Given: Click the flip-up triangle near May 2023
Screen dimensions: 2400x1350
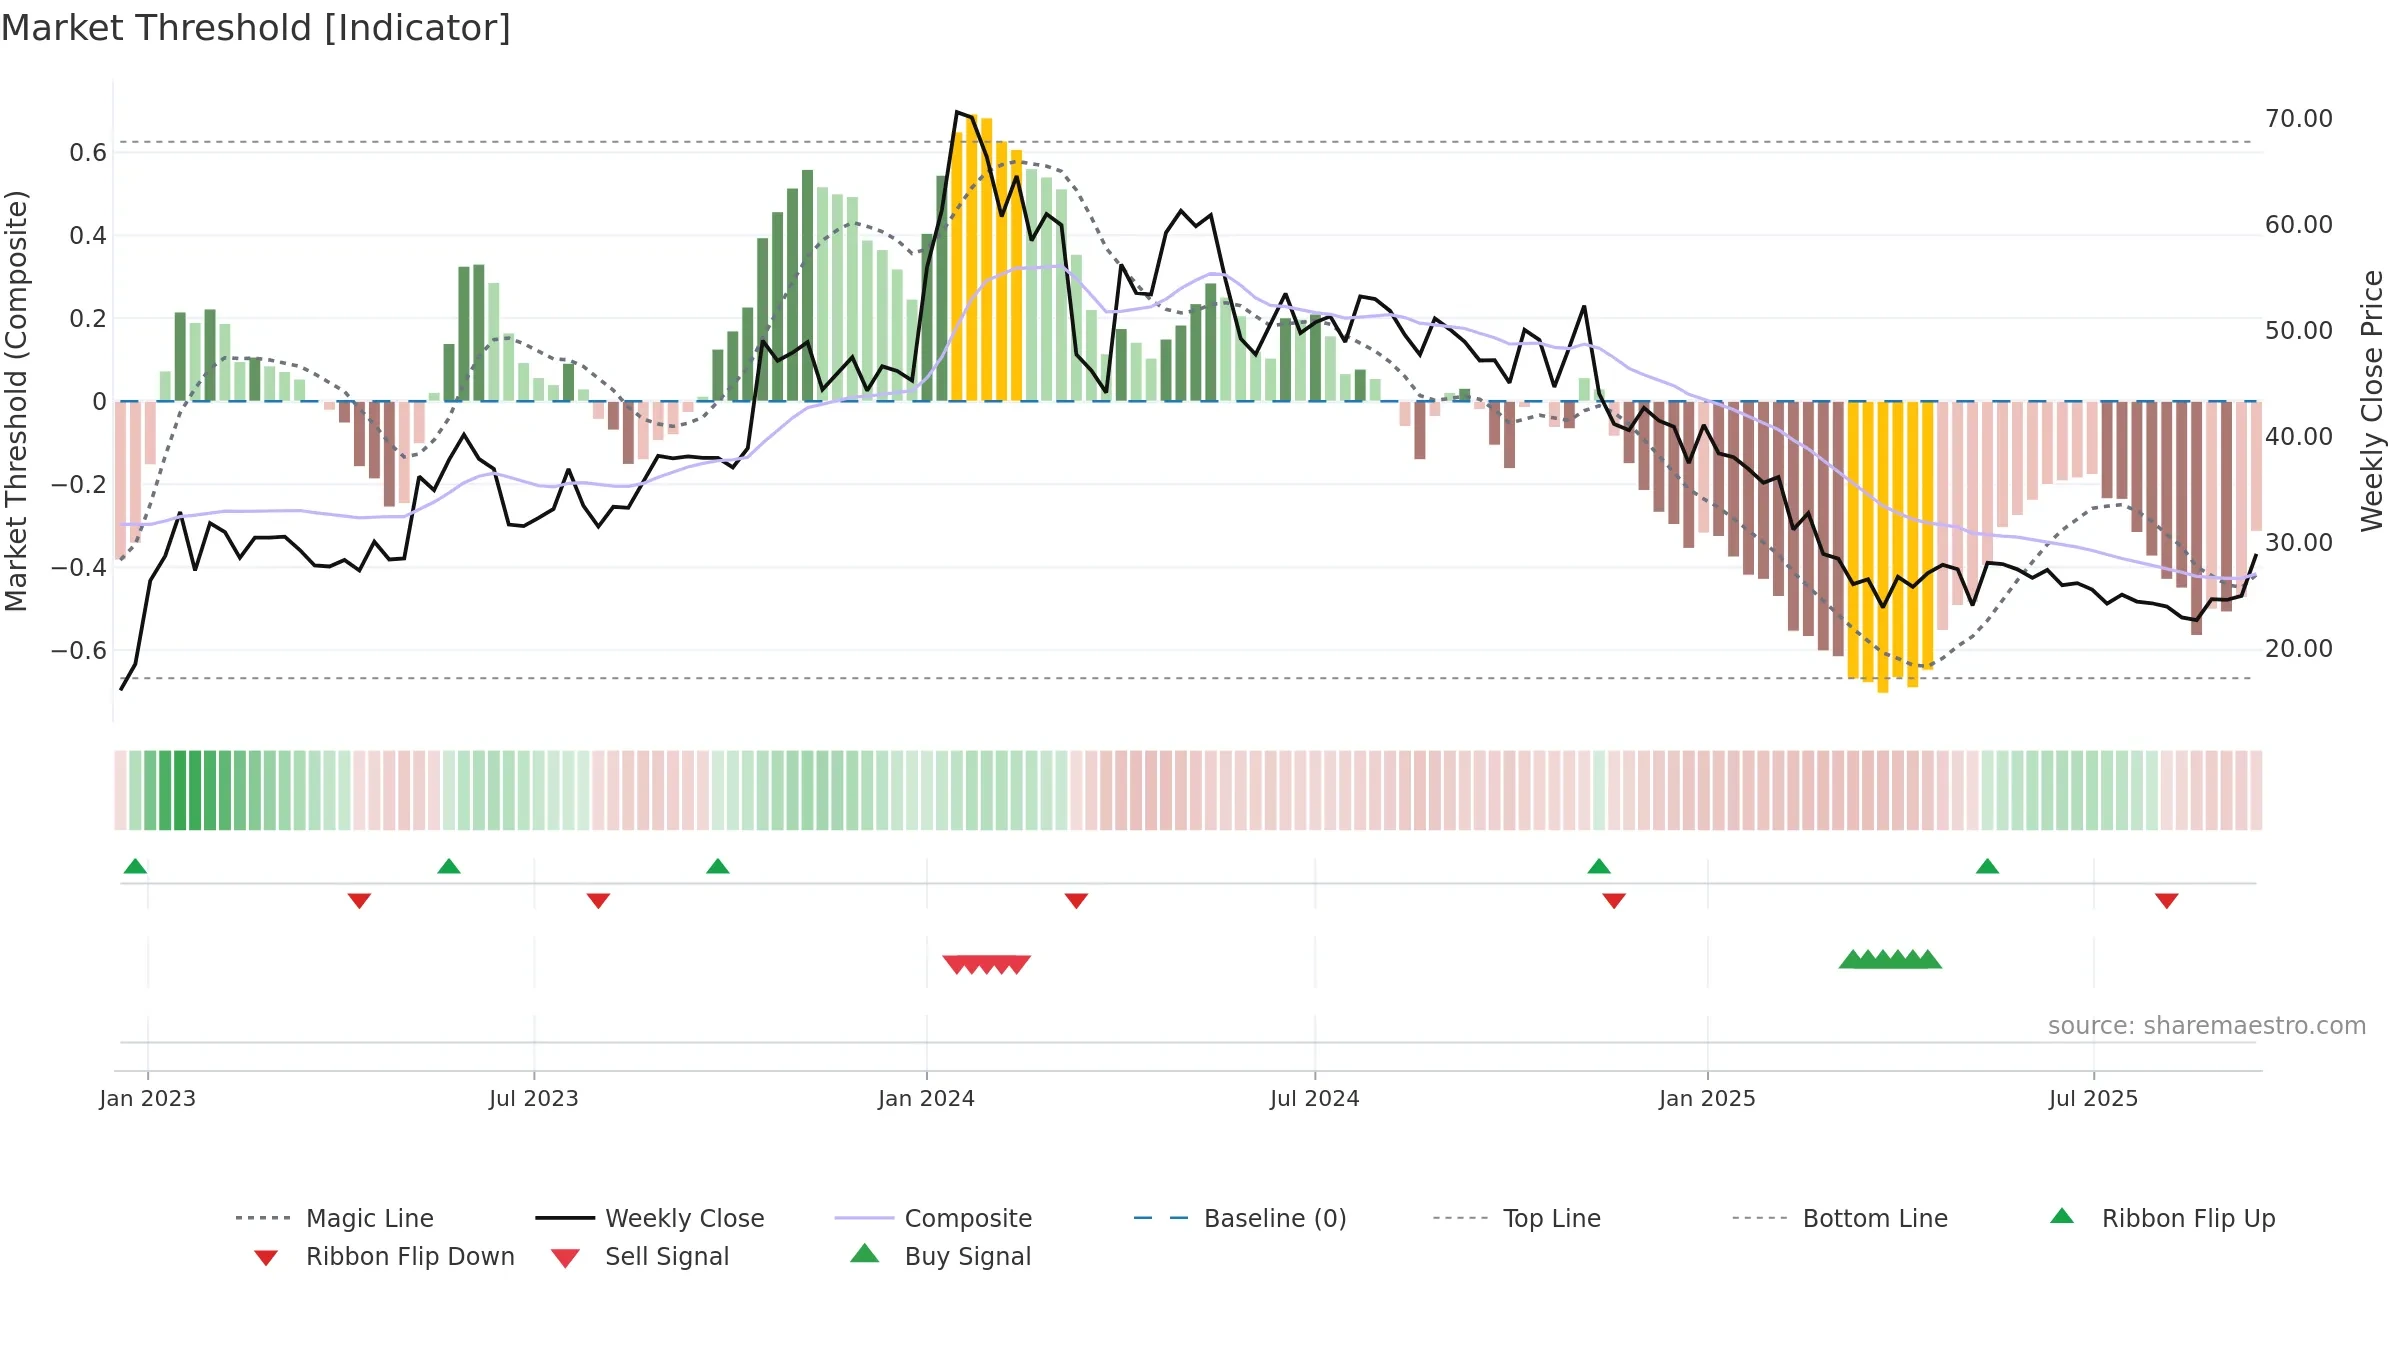Looking at the screenshot, I should point(449,866).
